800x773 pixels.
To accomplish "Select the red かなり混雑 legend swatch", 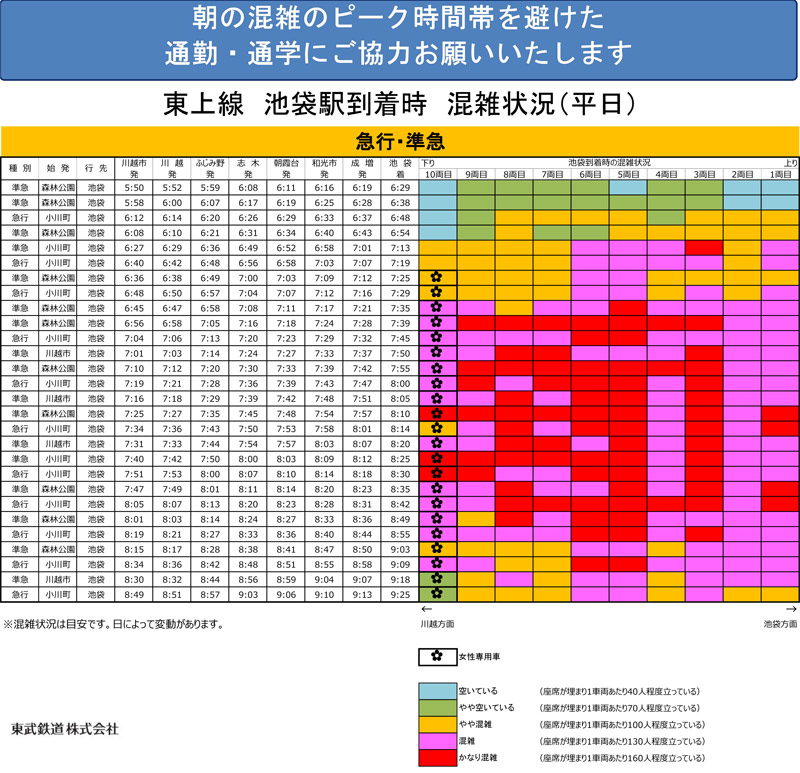I will pyautogui.click(x=436, y=759).
